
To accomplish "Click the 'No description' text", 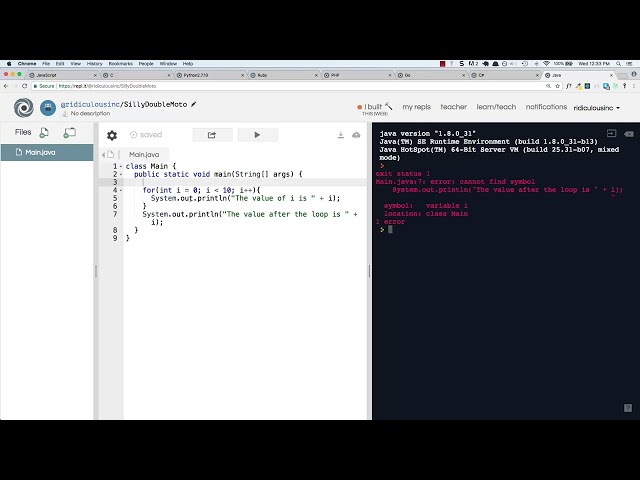I will (90, 113).
